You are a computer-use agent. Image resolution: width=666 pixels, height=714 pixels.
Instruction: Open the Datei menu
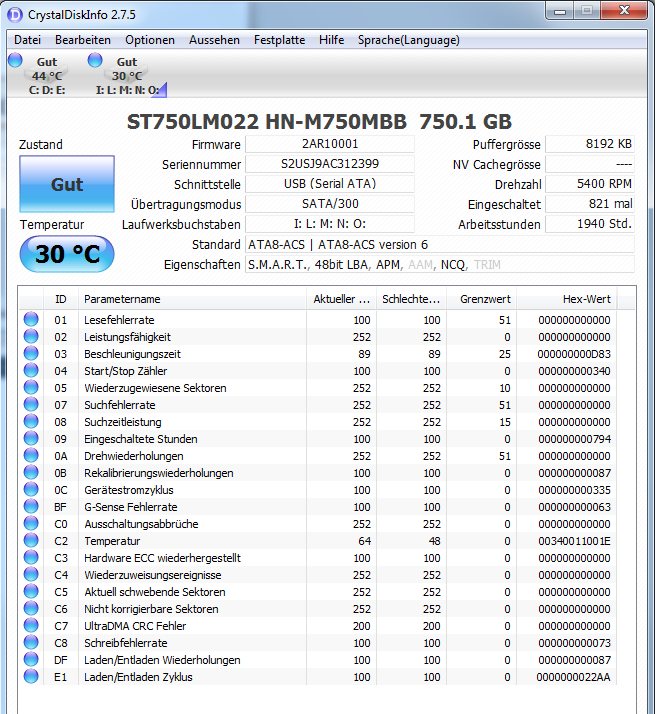pyautogui.click(x=27, y=40)
